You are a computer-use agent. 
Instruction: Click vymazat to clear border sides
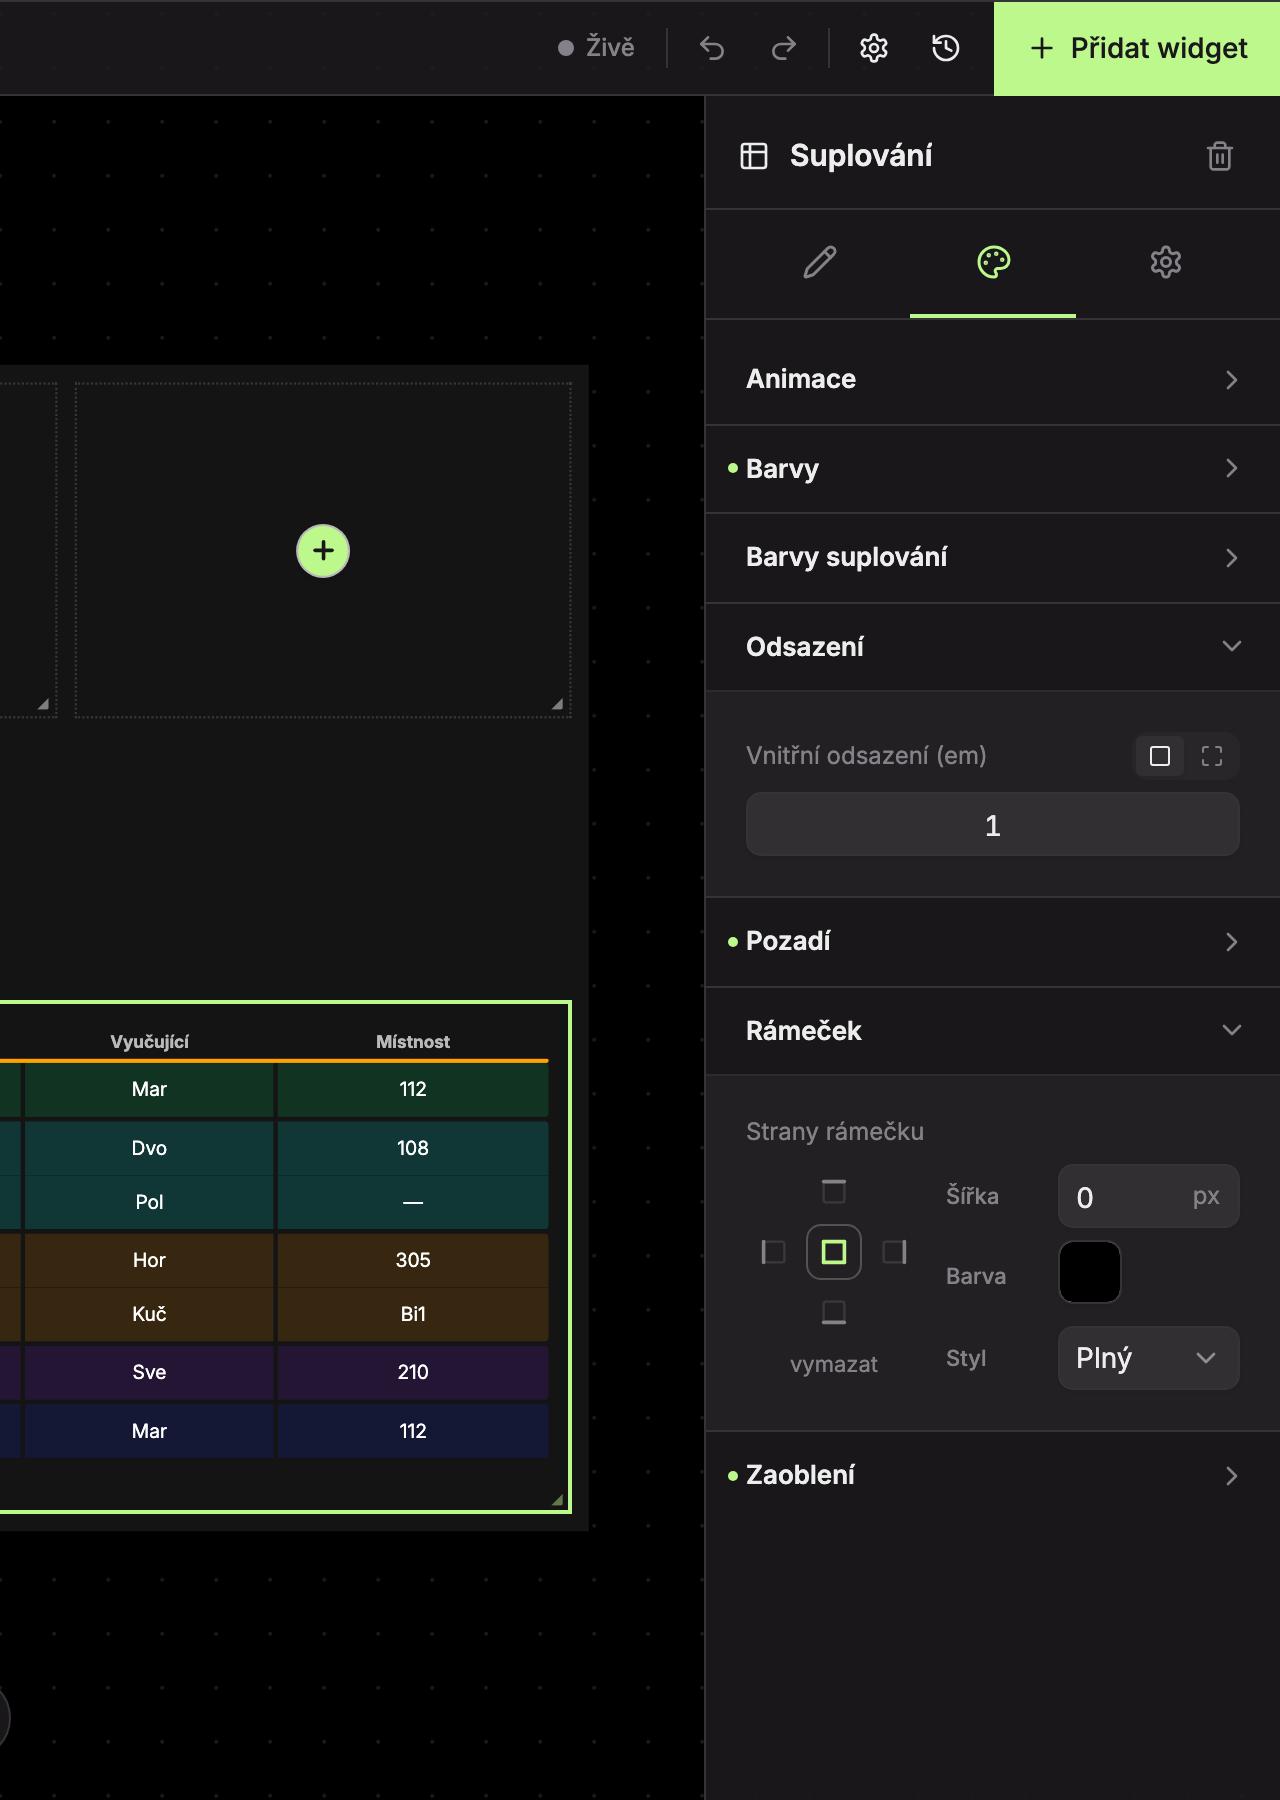coord(834,1365)
